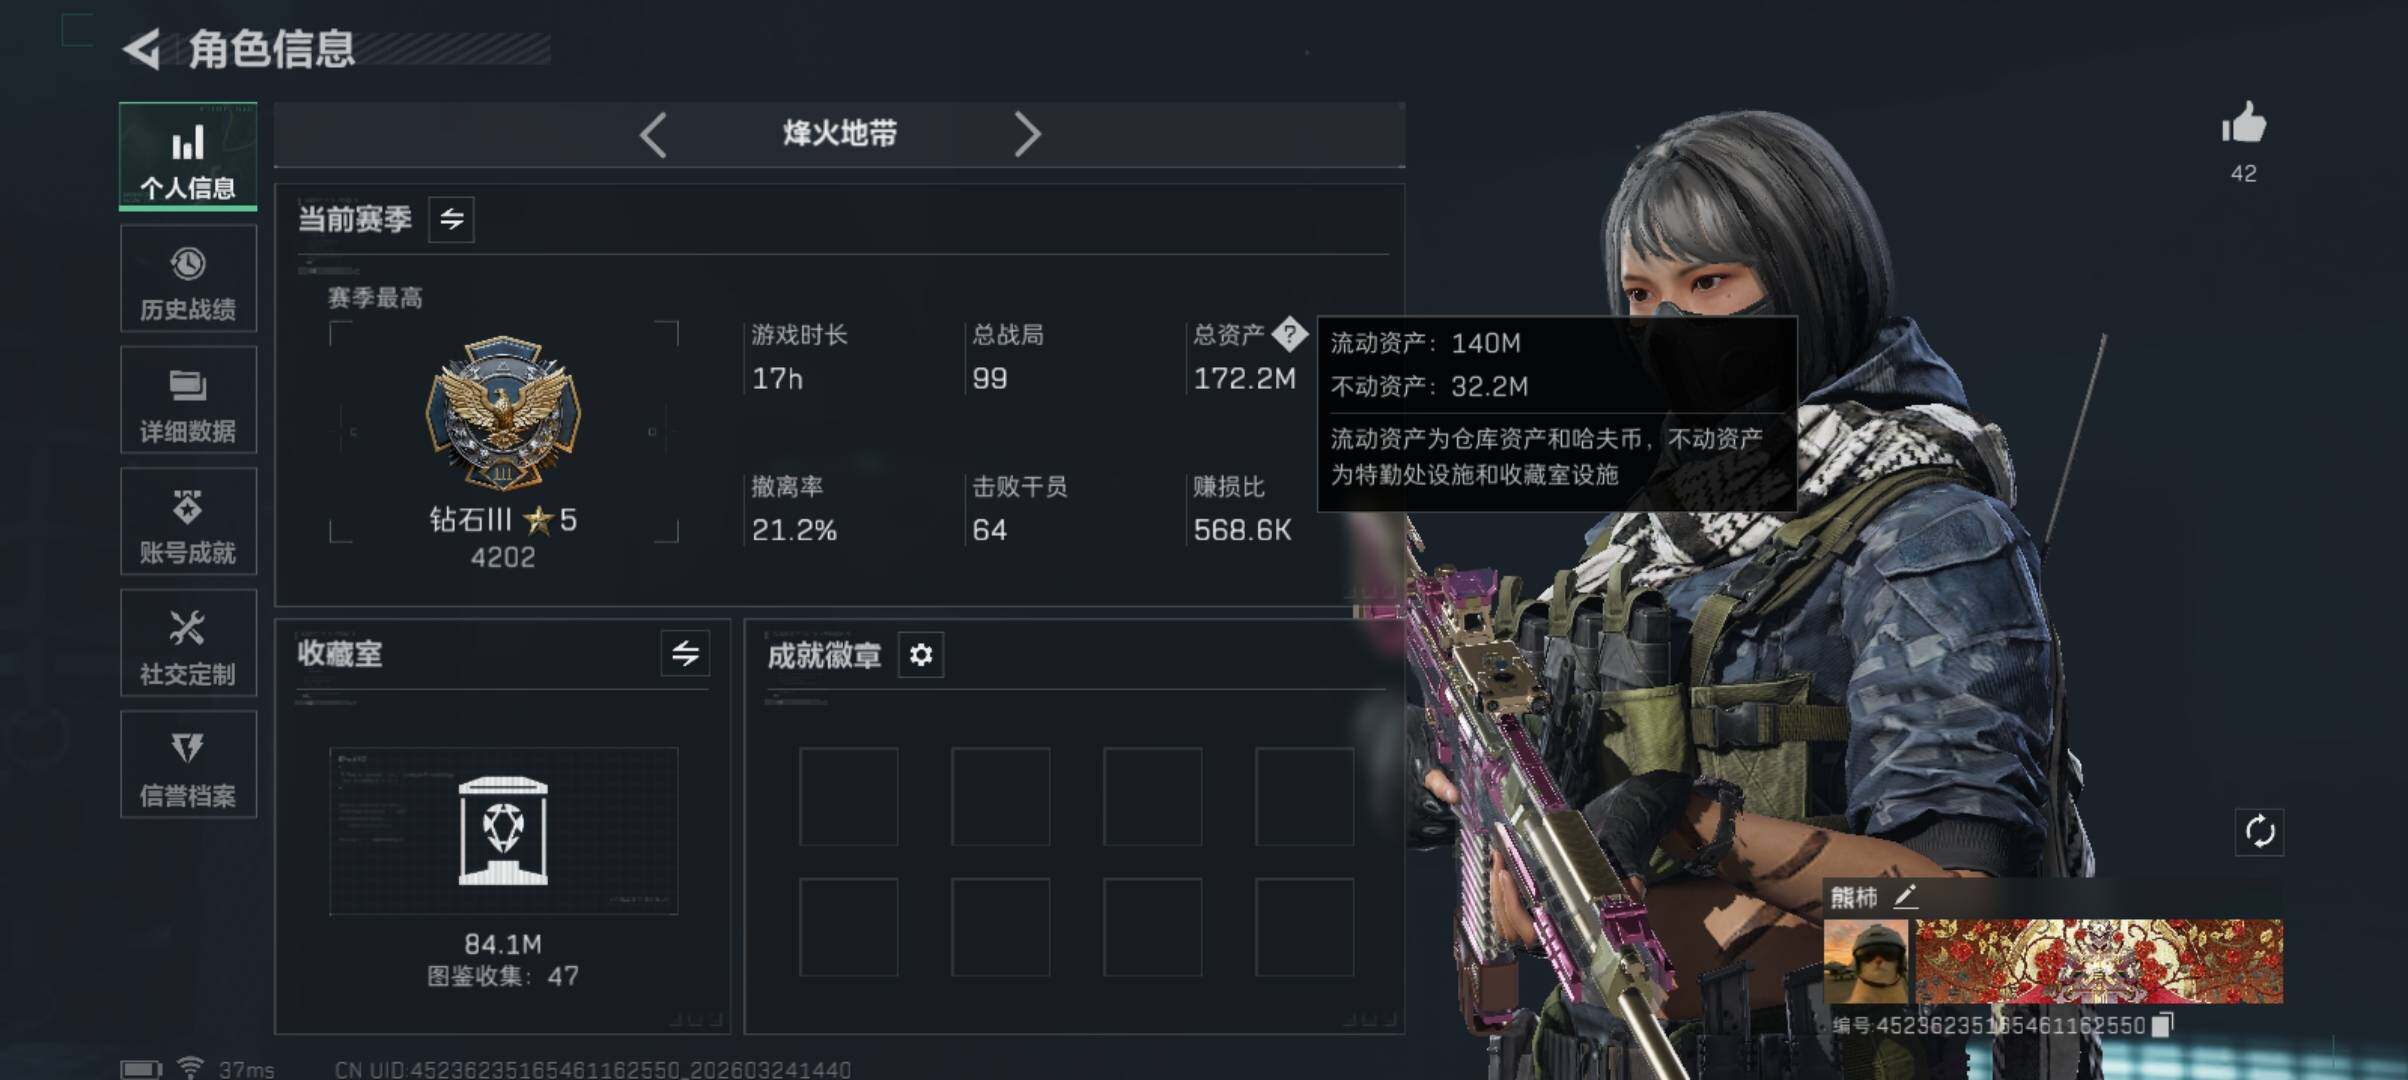Open achievement badge settings gear
The image size is (2408, 1080).
click(x=920, y=655)
